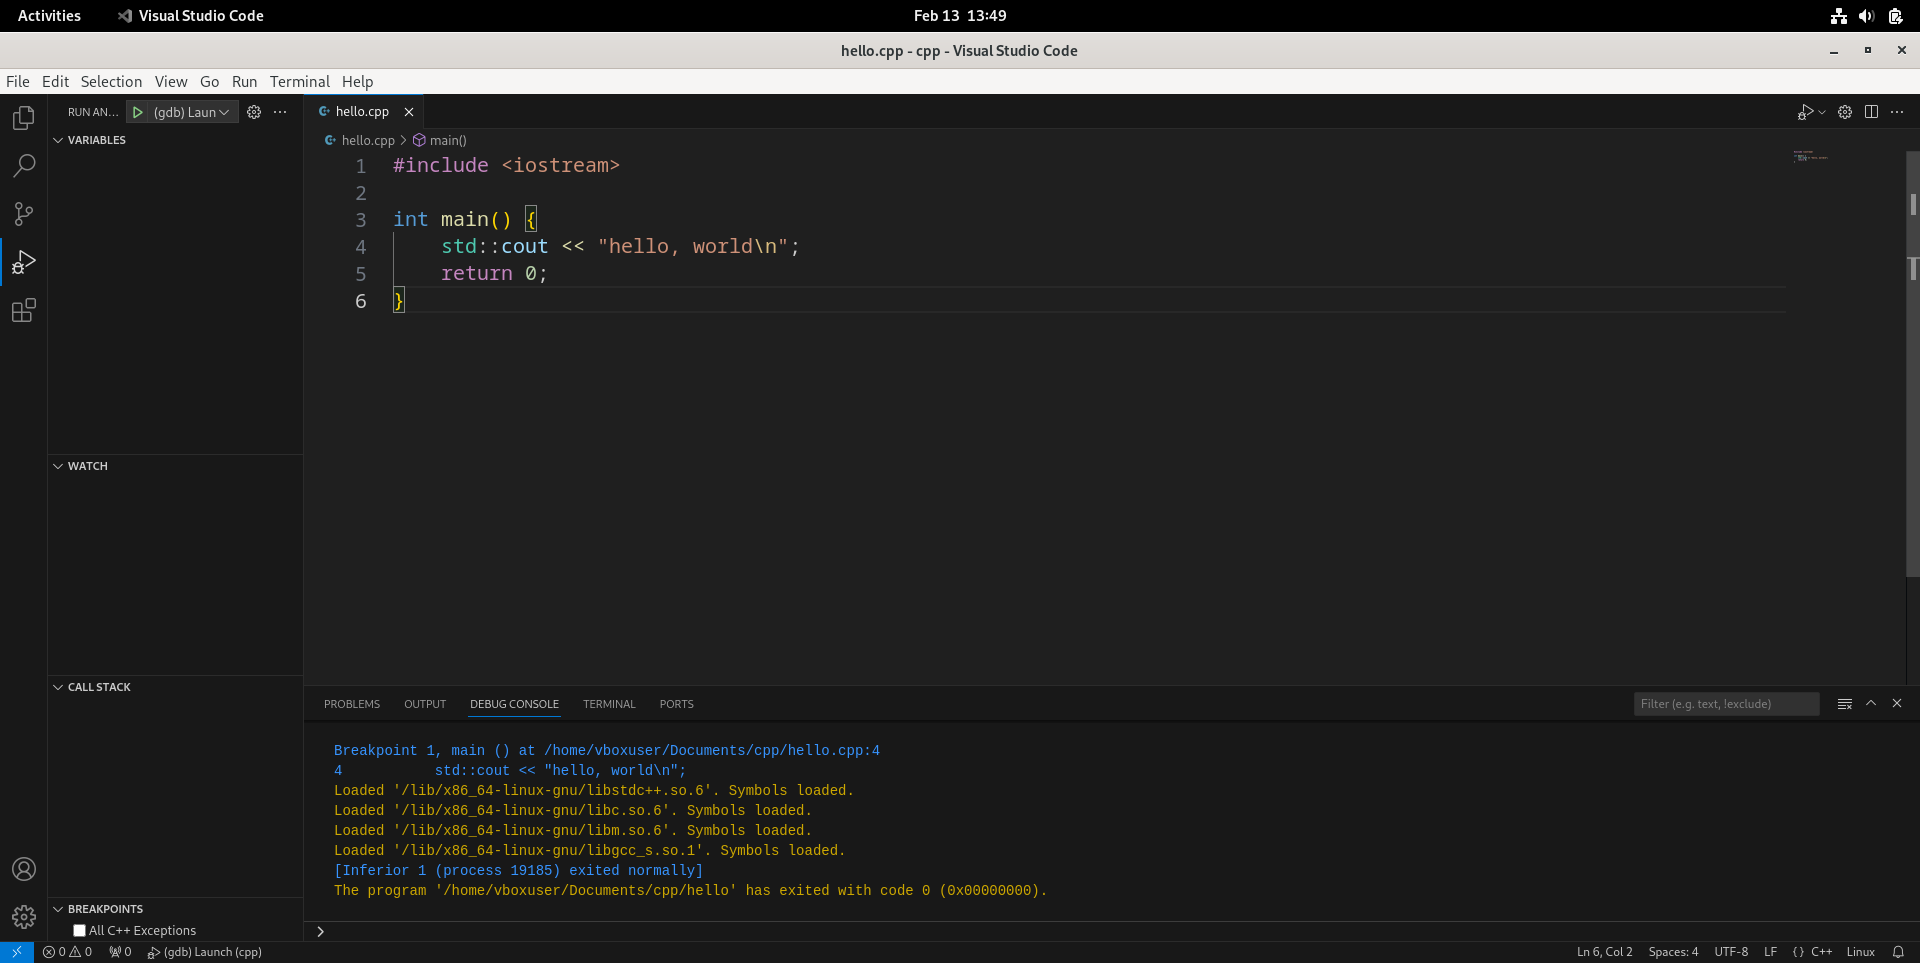The image size is (1920, 963).
Task: Open the Help menu
Action: point(357,82)
